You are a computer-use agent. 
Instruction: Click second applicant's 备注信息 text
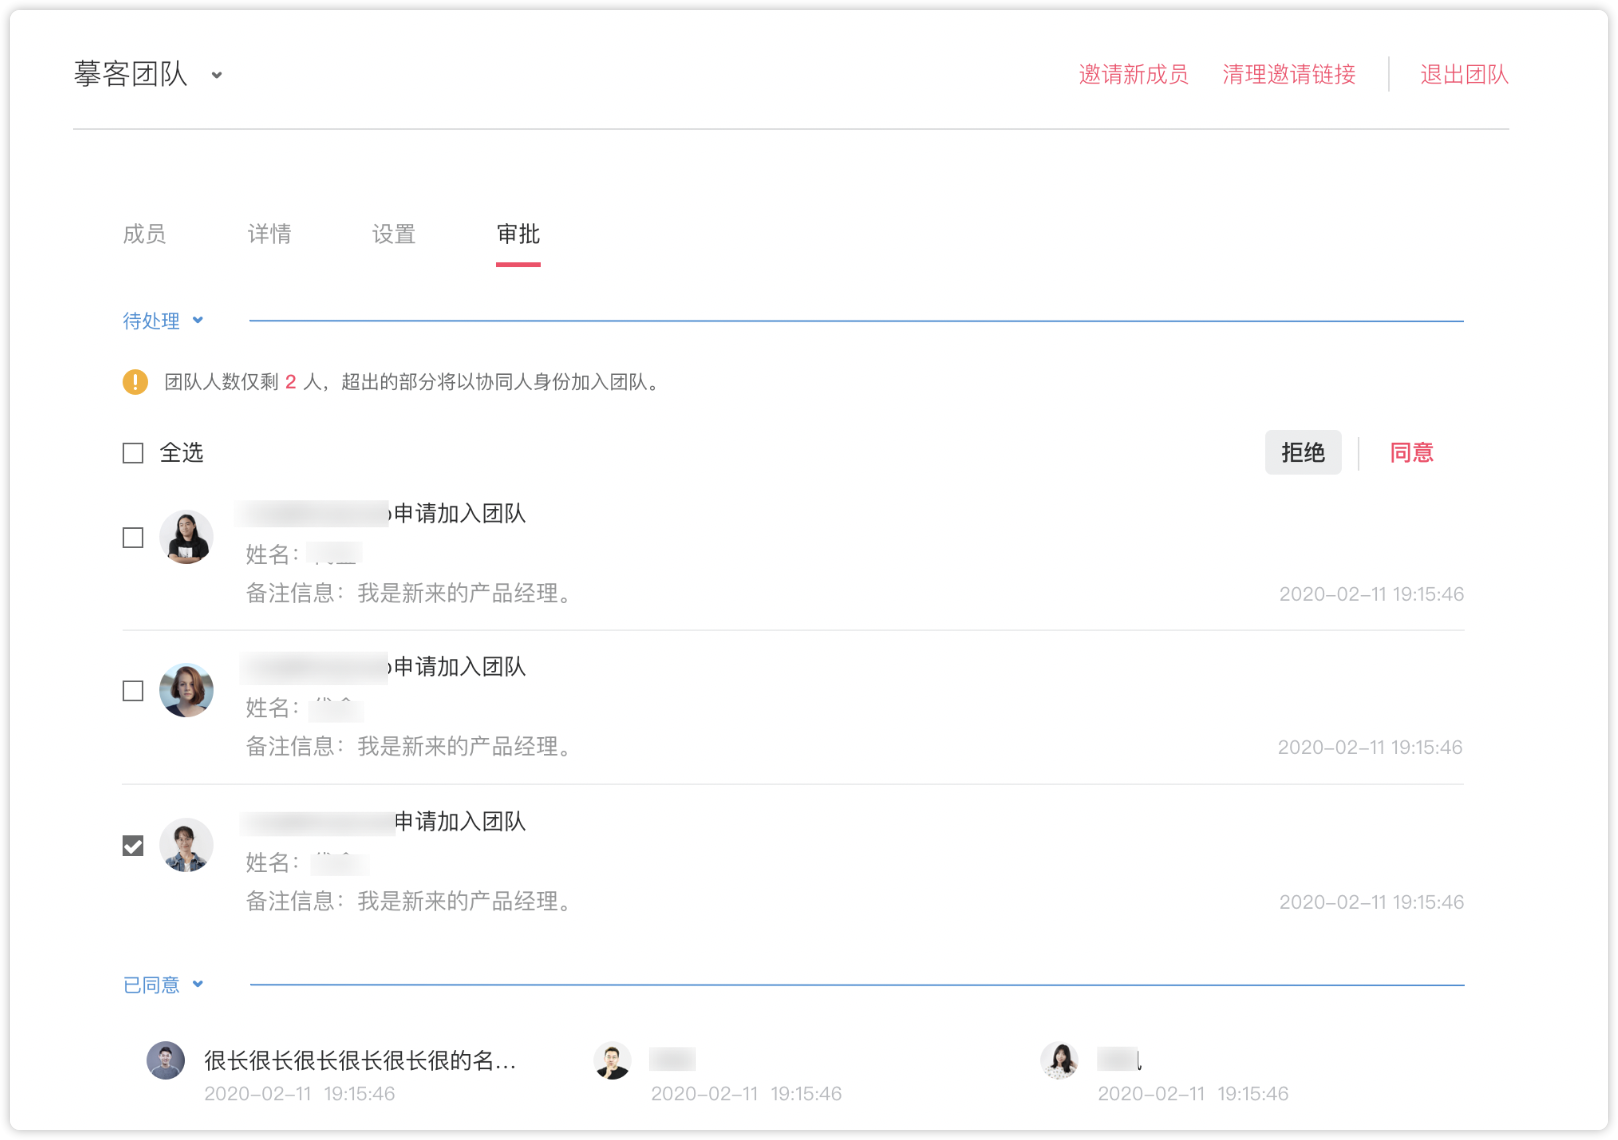coord(409,747)
